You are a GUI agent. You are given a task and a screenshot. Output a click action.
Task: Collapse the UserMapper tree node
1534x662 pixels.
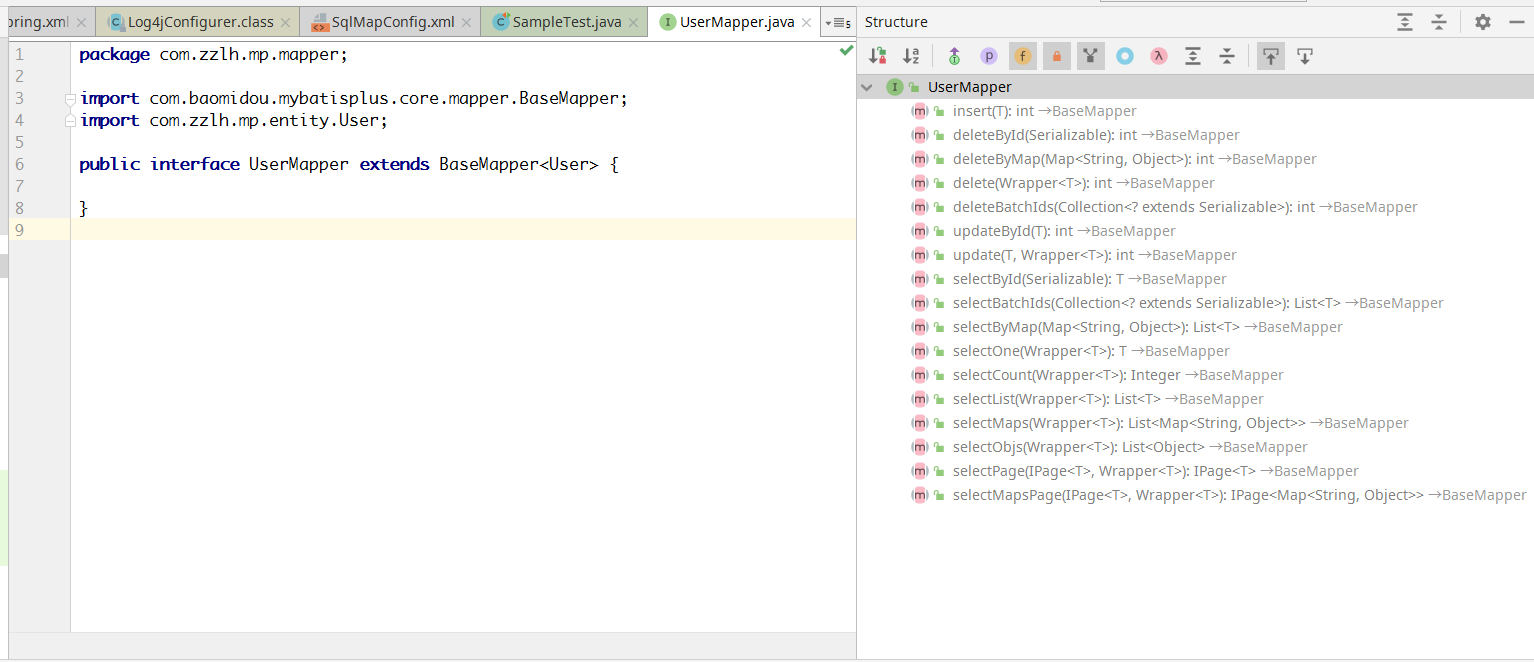[868, 87]
